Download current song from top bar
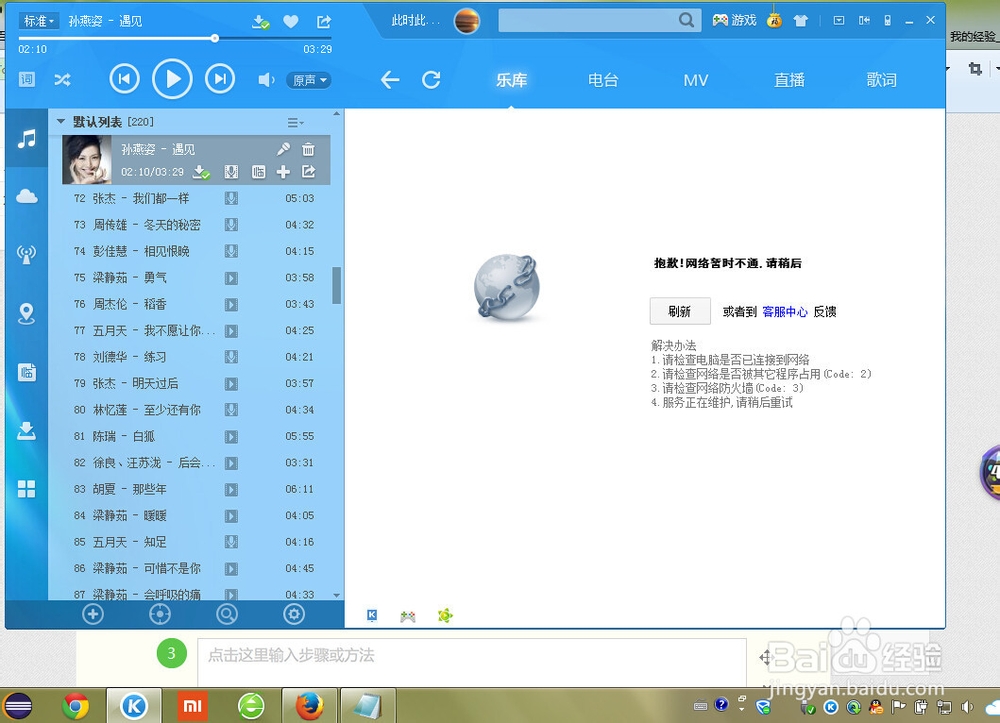The width and height of the screenshot is (1000, 723). tap(260, 22)
